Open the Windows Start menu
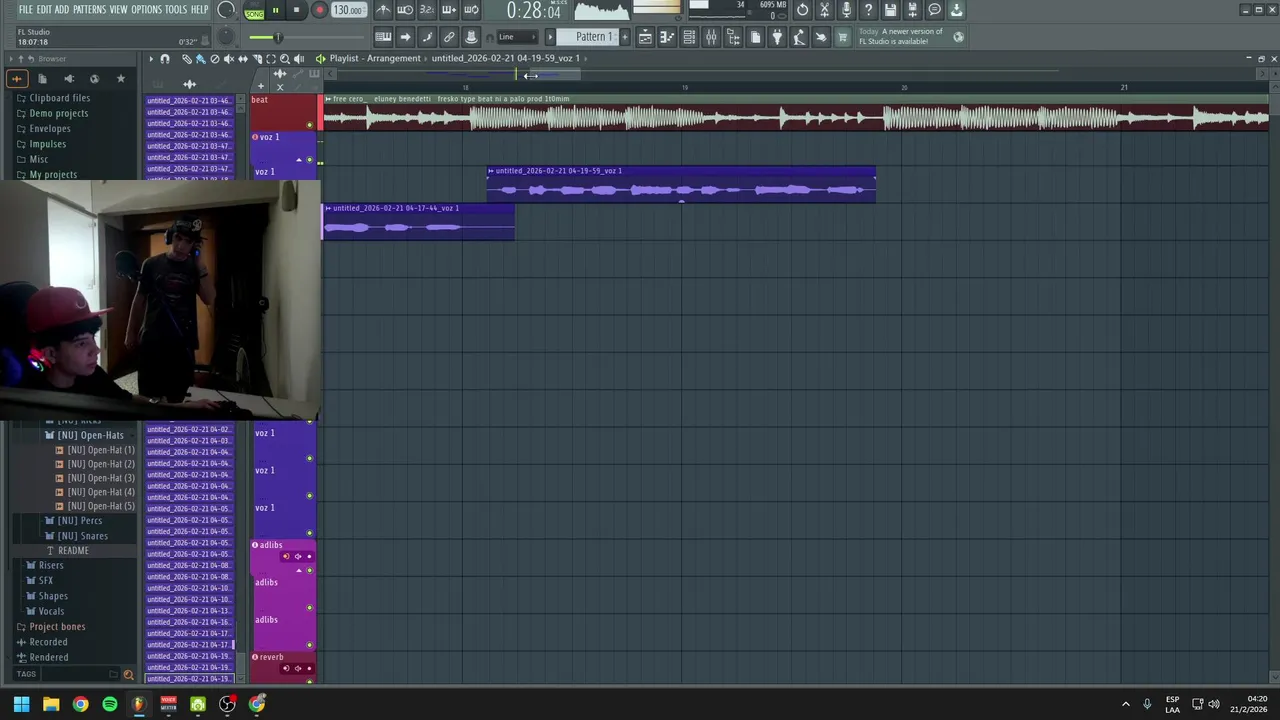Screen dimensions: 1280x720 coord(21,704)
